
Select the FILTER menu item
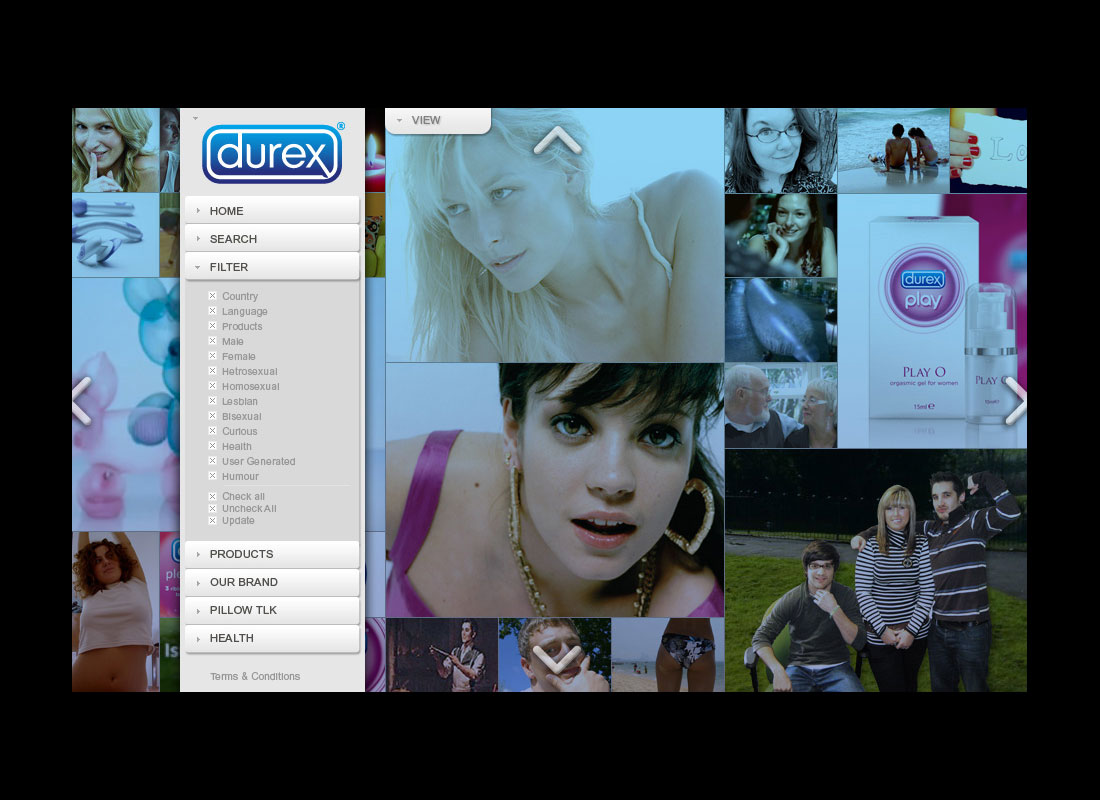[x=272, y=267]
